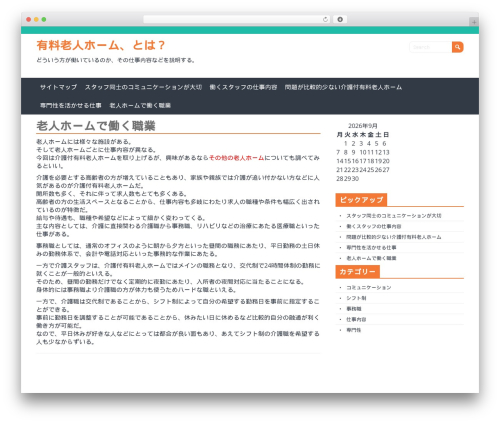Open the 専門性 category
The width and height of the screenshot is (500, 423).
(354, 330)
